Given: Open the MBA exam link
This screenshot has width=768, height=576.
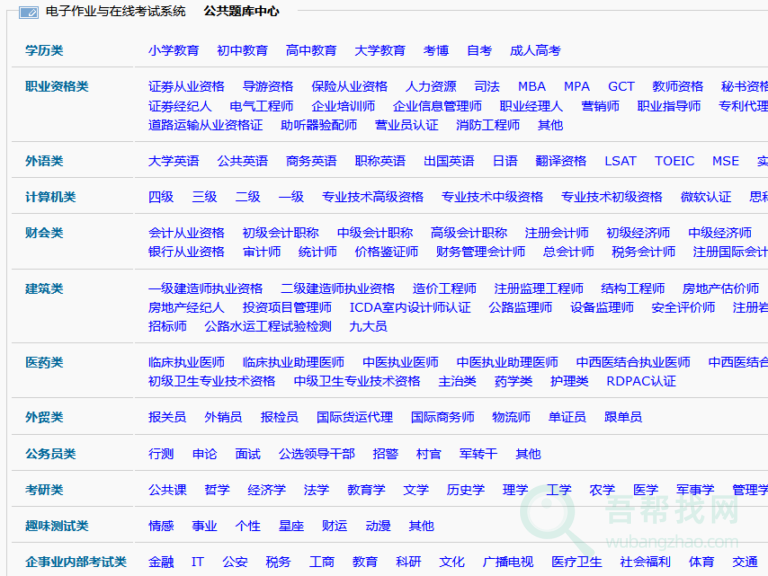Looking at the screenshot, I should [x=531, y=87].
